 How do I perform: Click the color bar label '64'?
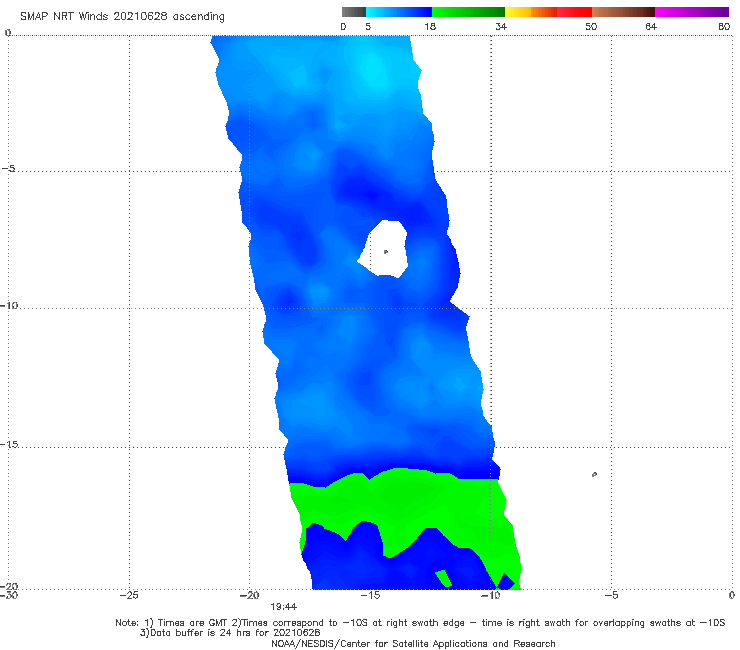tap(651, 27)
